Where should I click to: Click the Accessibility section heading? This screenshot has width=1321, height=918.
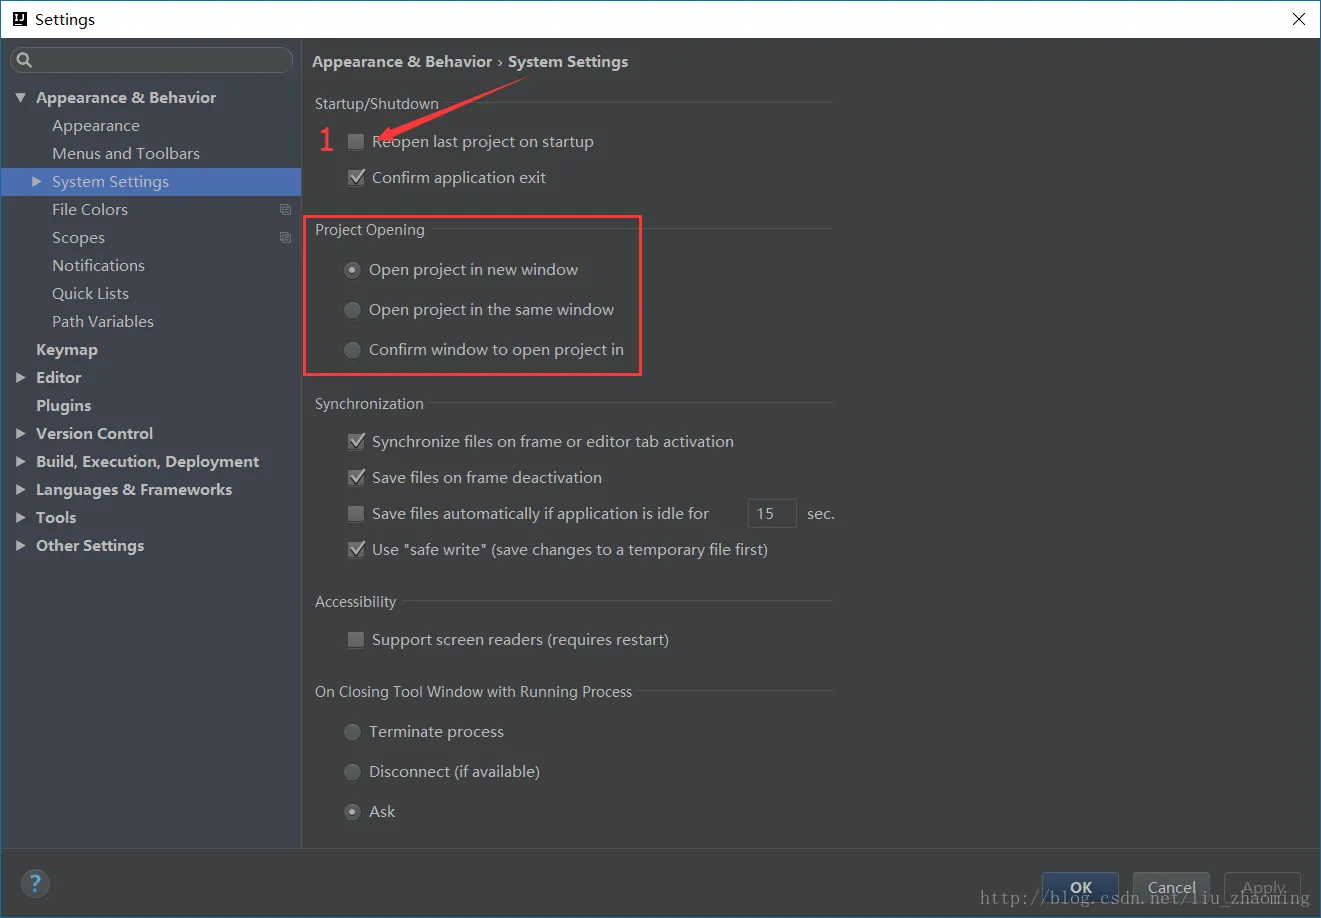point(355,602)
